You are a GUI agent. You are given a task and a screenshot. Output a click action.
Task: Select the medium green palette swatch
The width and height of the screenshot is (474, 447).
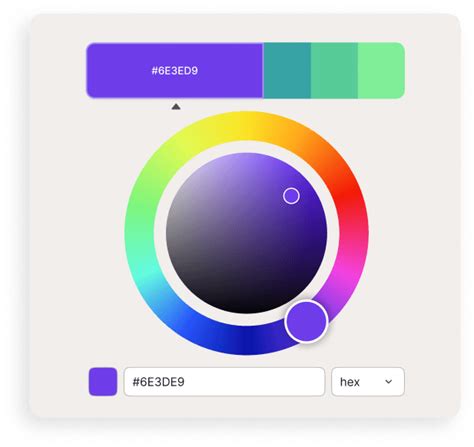[x=334, y=70]
